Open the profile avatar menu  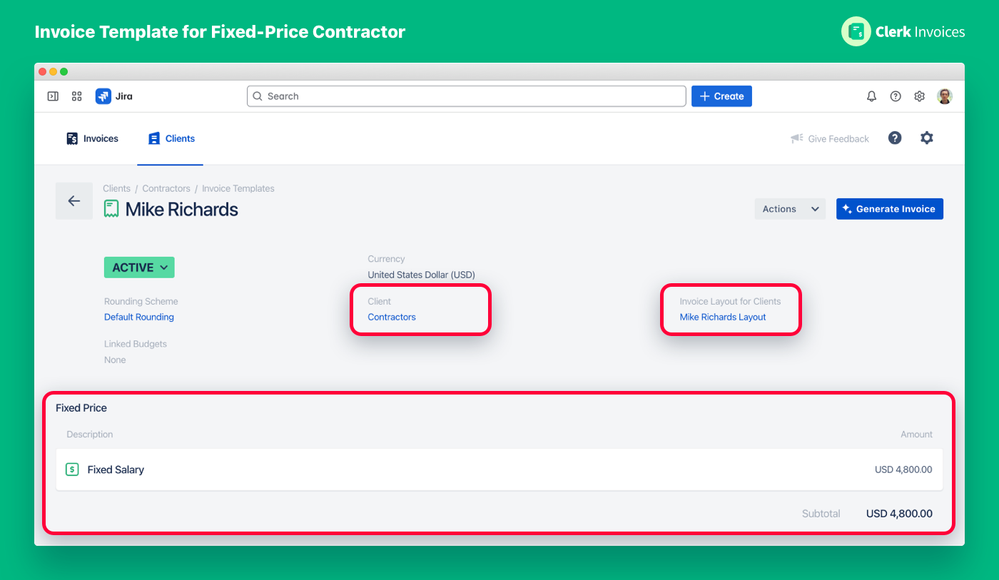pyautogui.click(x=945, y=96)
